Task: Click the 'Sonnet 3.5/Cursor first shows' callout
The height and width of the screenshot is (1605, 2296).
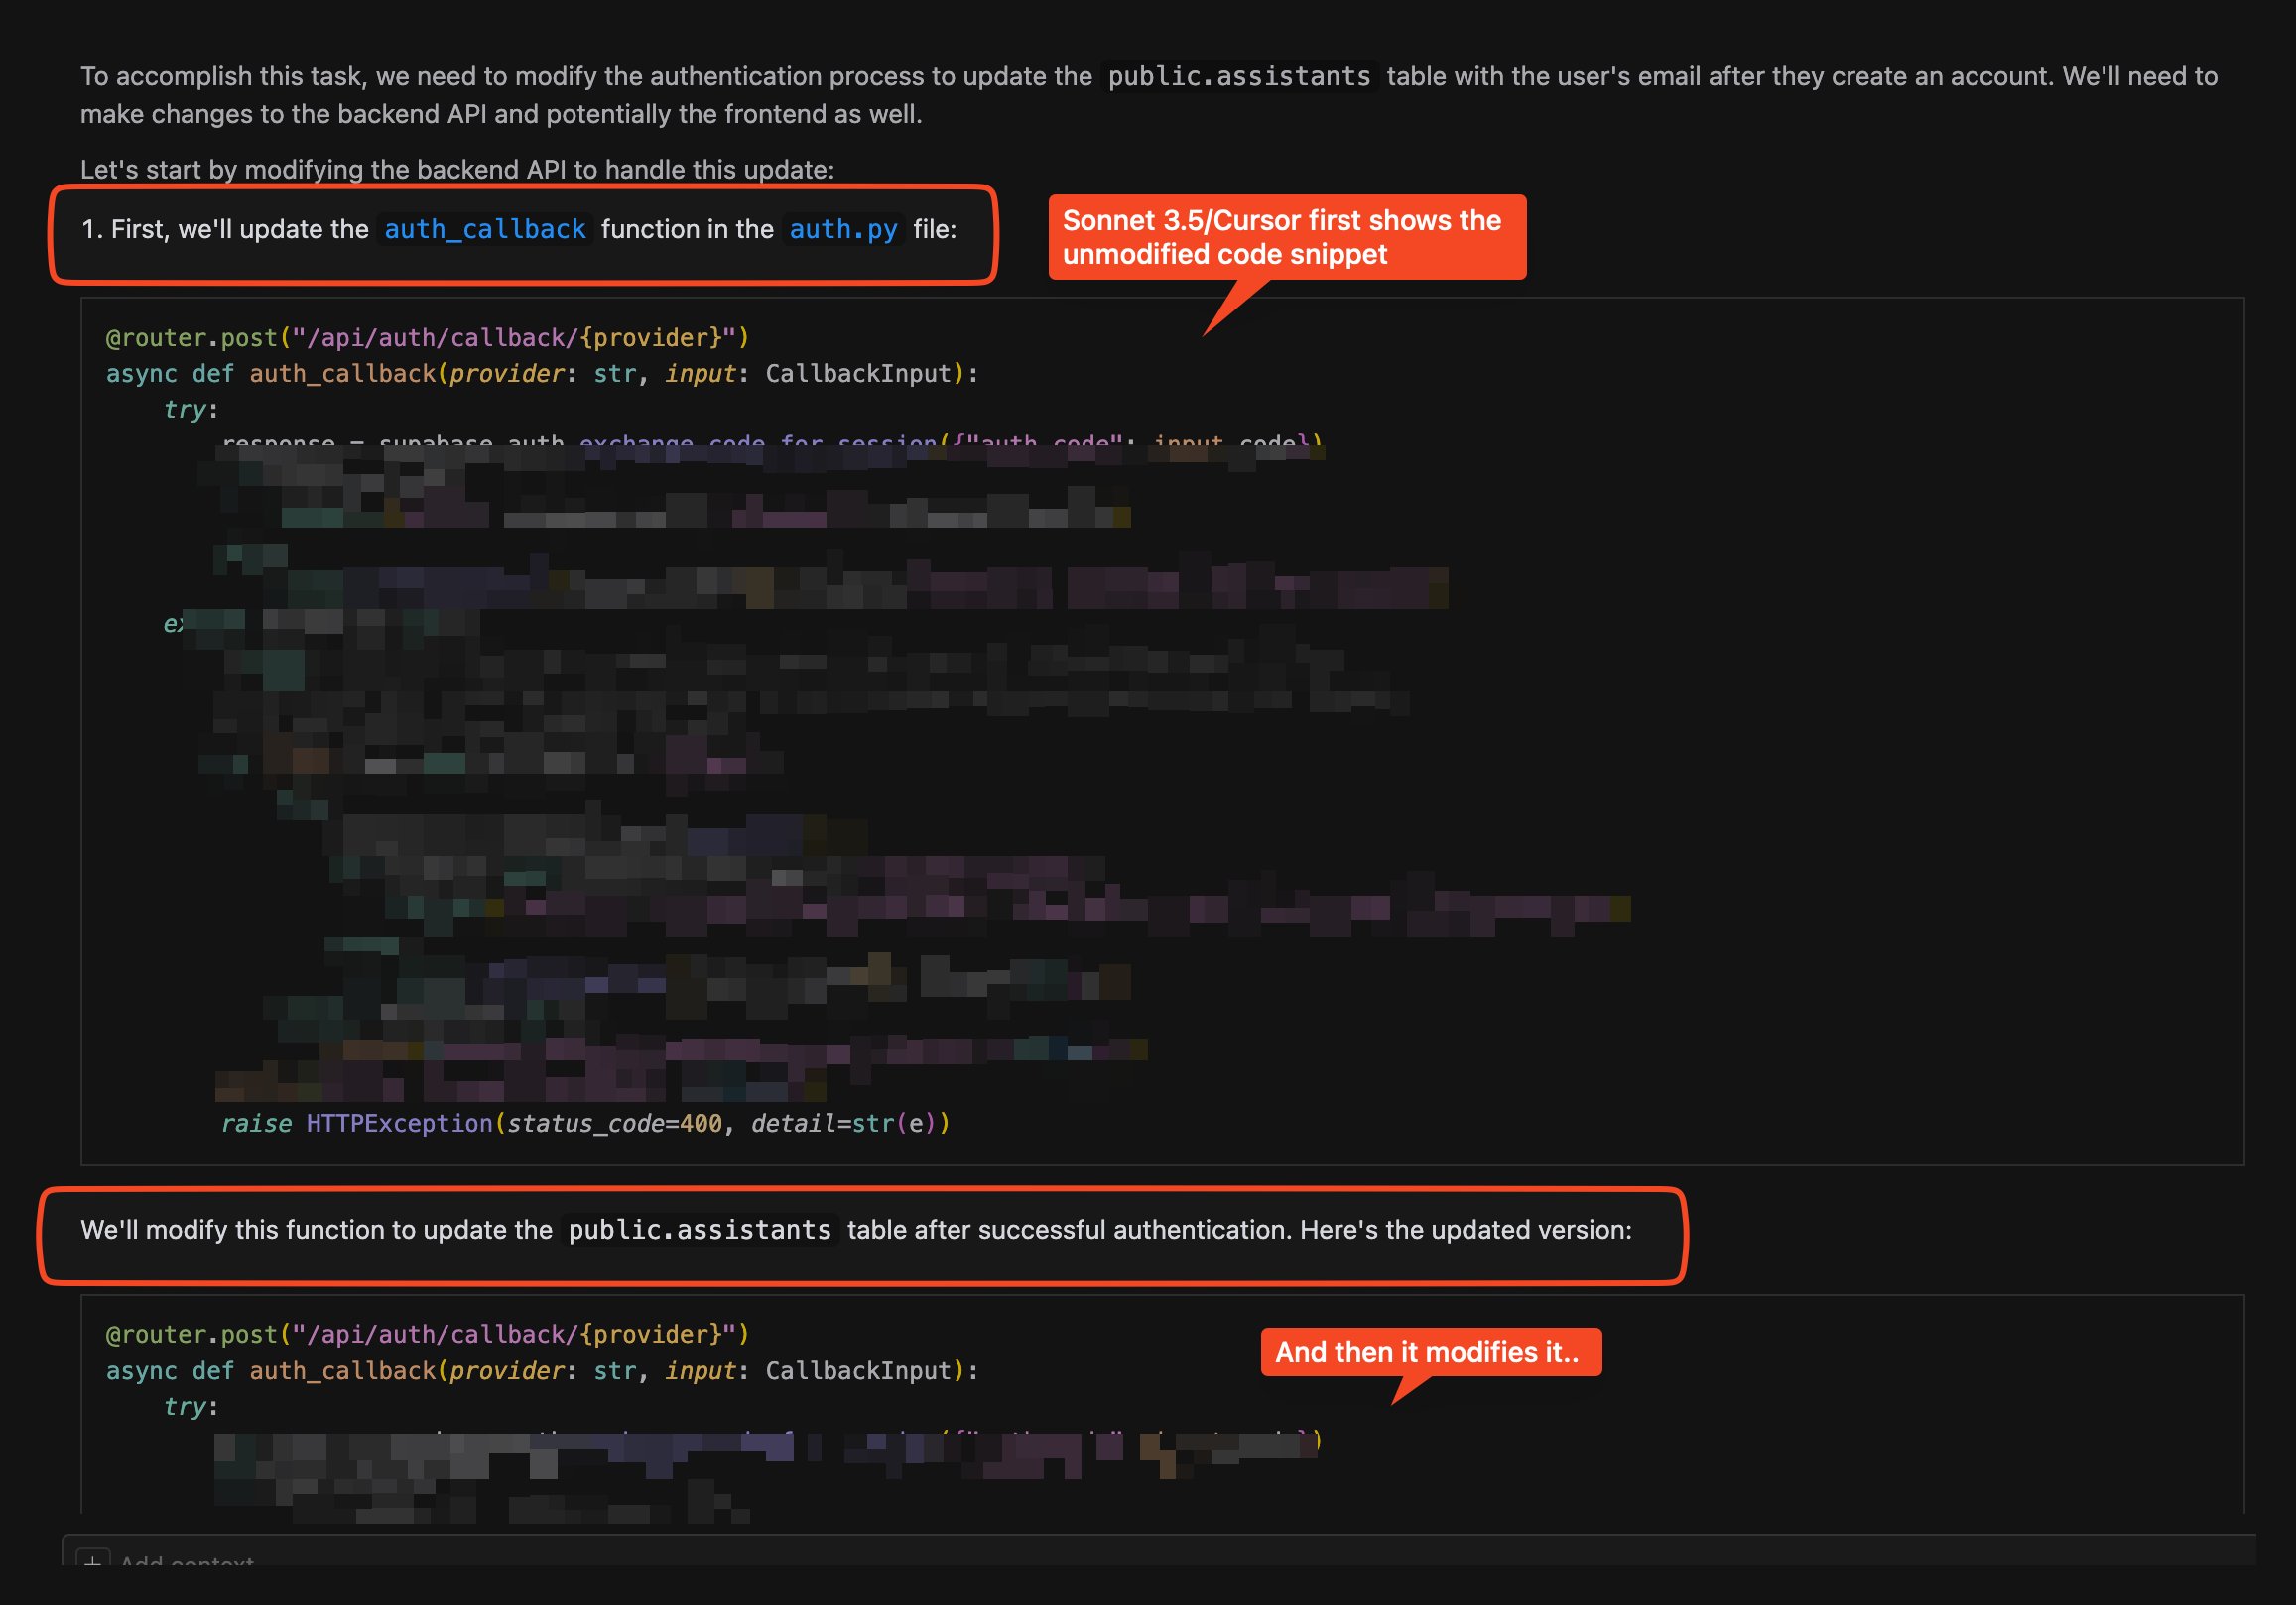Action: tap(1286, 237)
